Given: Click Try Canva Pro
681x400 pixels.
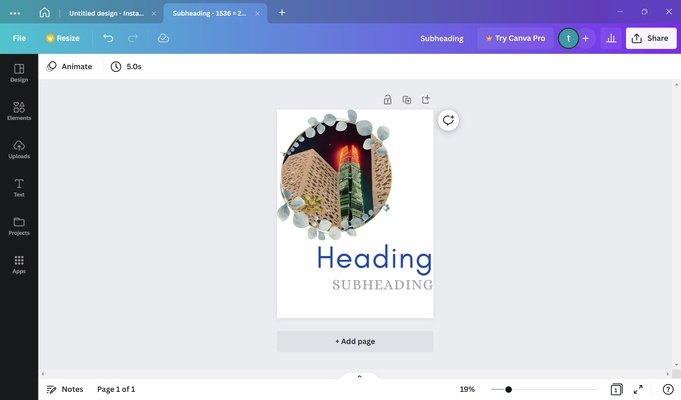Looking at the screenshot, I should pyautogui.click(x=515, y=38).
